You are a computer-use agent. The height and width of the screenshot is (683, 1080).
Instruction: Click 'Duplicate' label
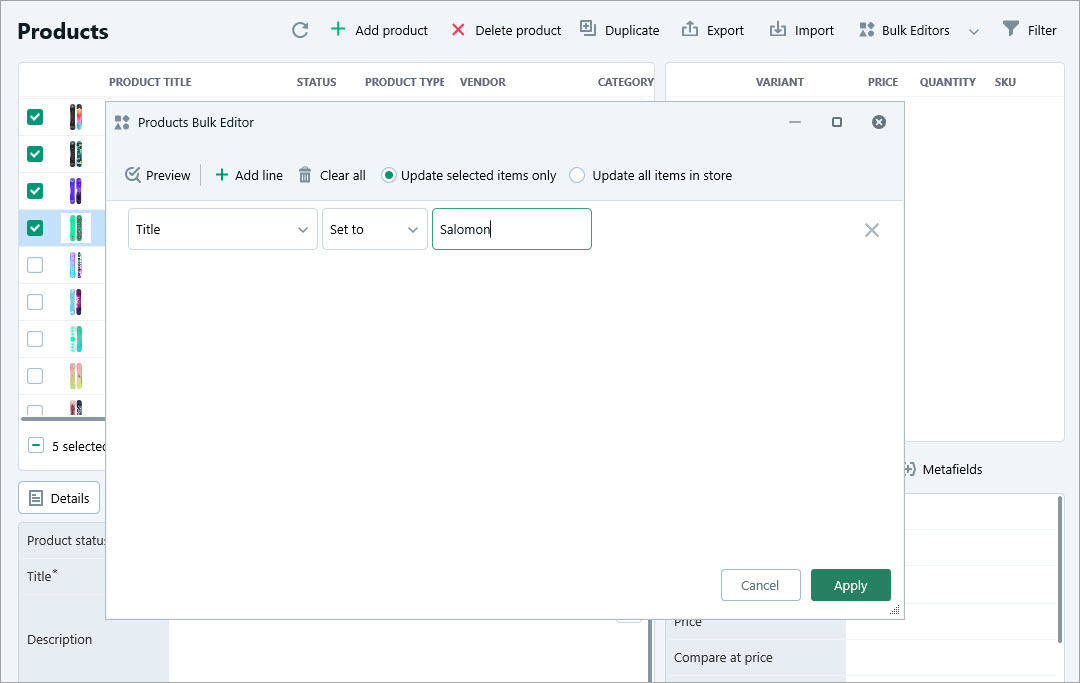click(x=632, y=30)
